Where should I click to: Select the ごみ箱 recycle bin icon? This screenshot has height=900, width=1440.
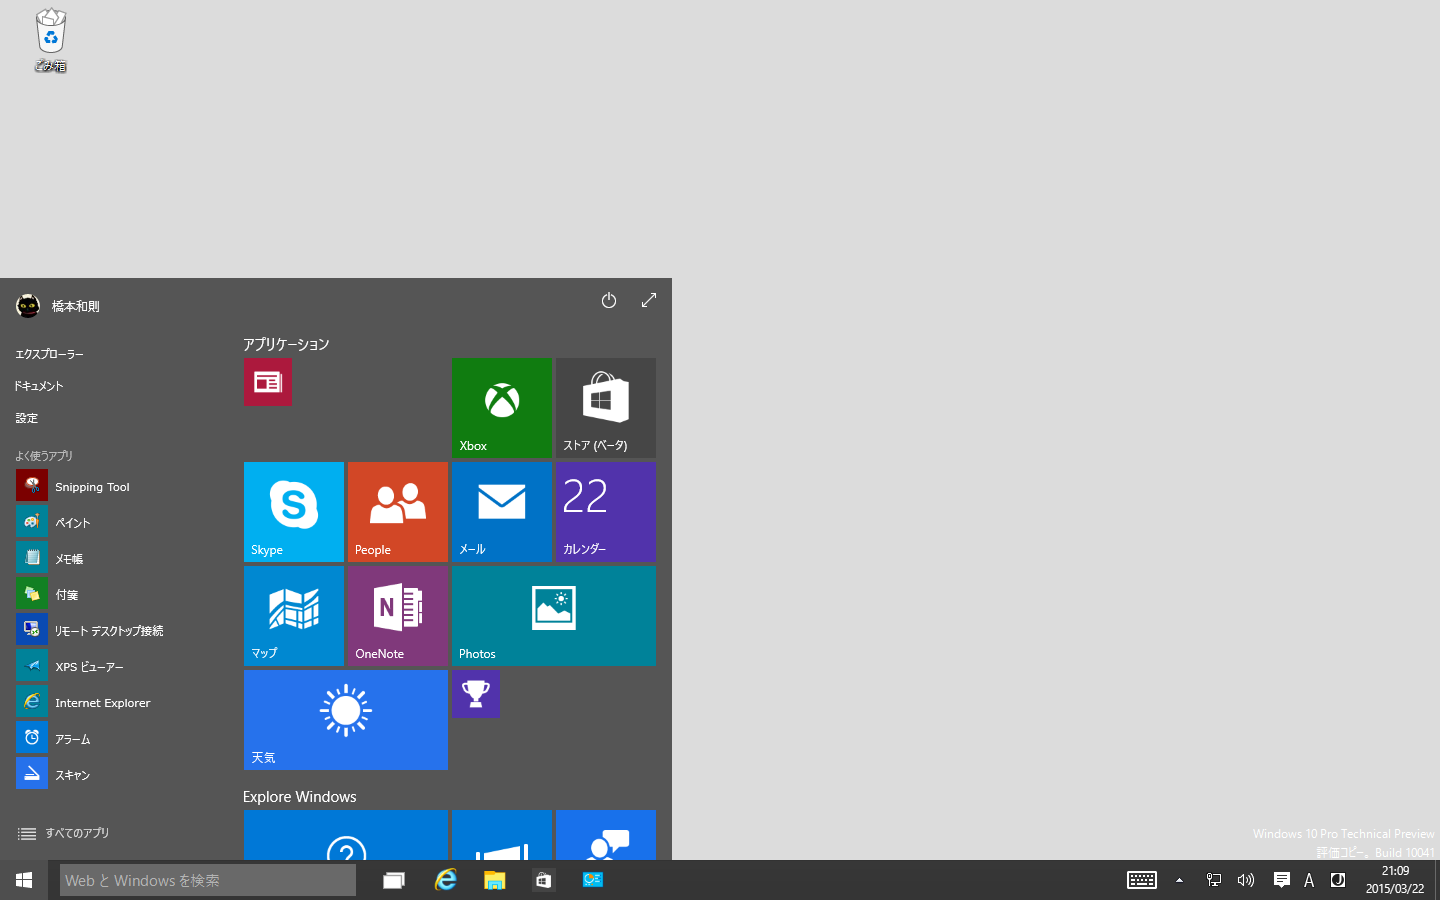[50, 40]
